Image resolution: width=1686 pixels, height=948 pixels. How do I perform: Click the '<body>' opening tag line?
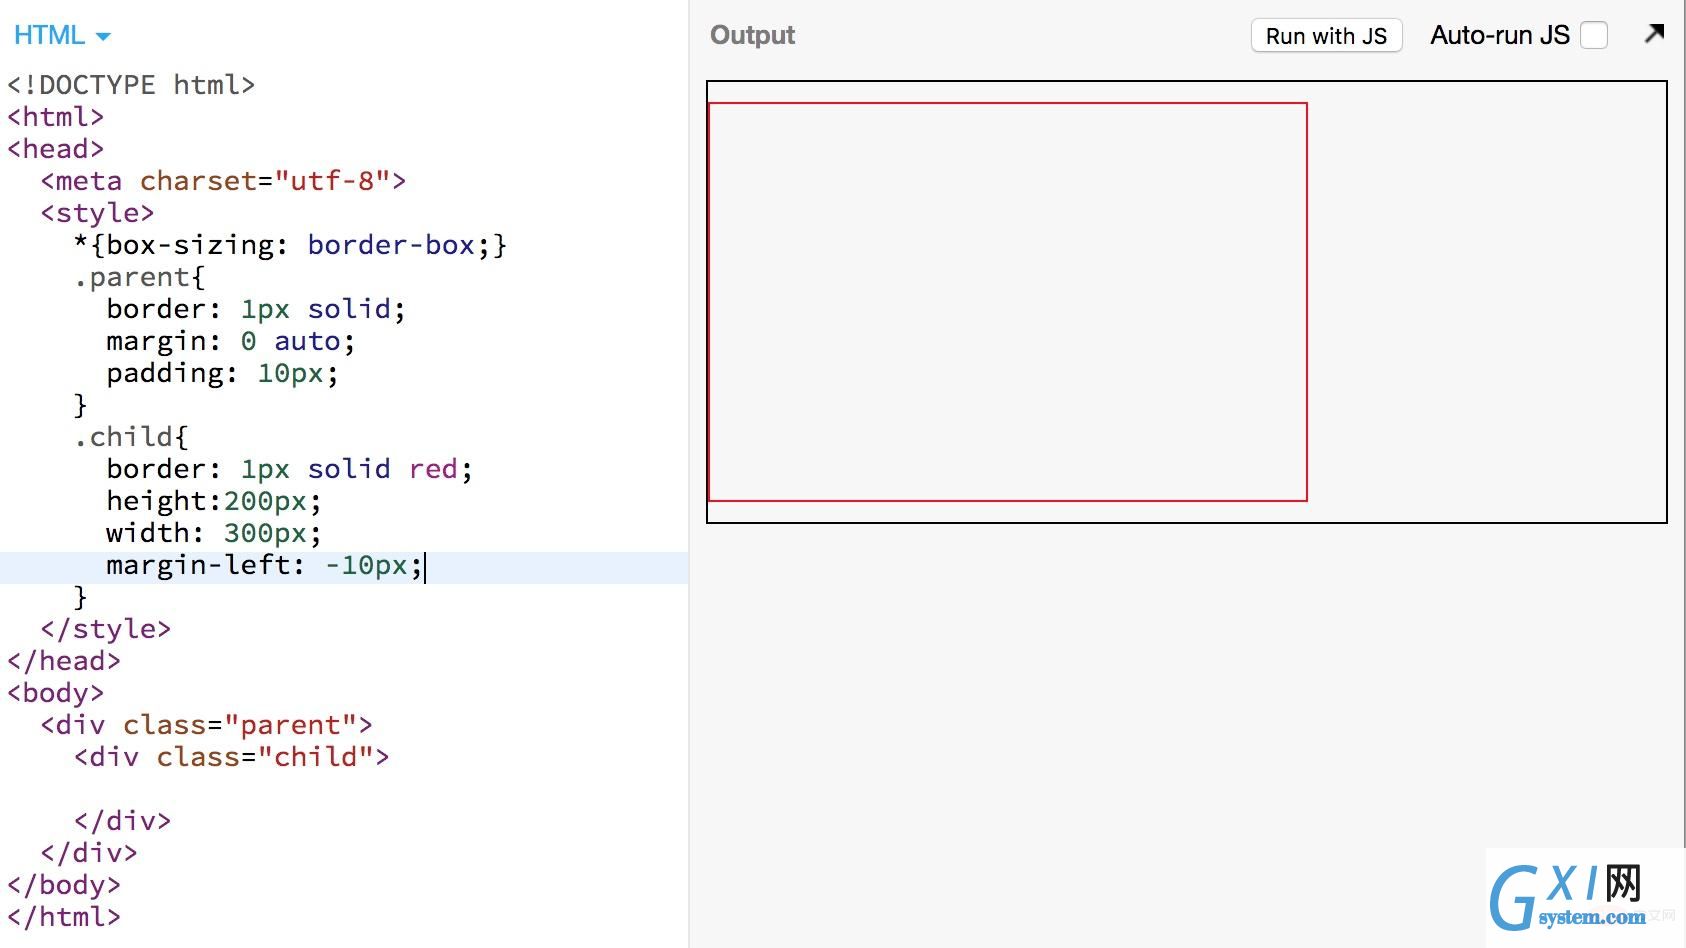point(55,693)
